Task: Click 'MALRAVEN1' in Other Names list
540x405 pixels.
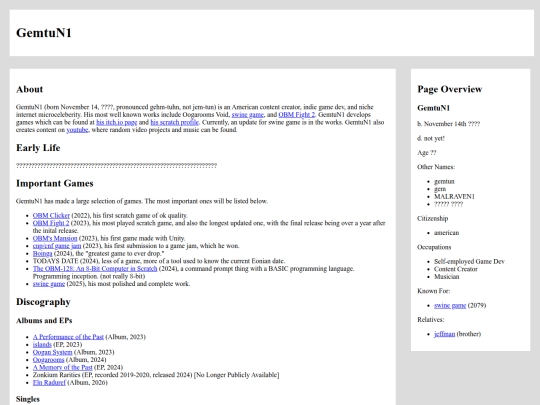Action: [454, 197]
